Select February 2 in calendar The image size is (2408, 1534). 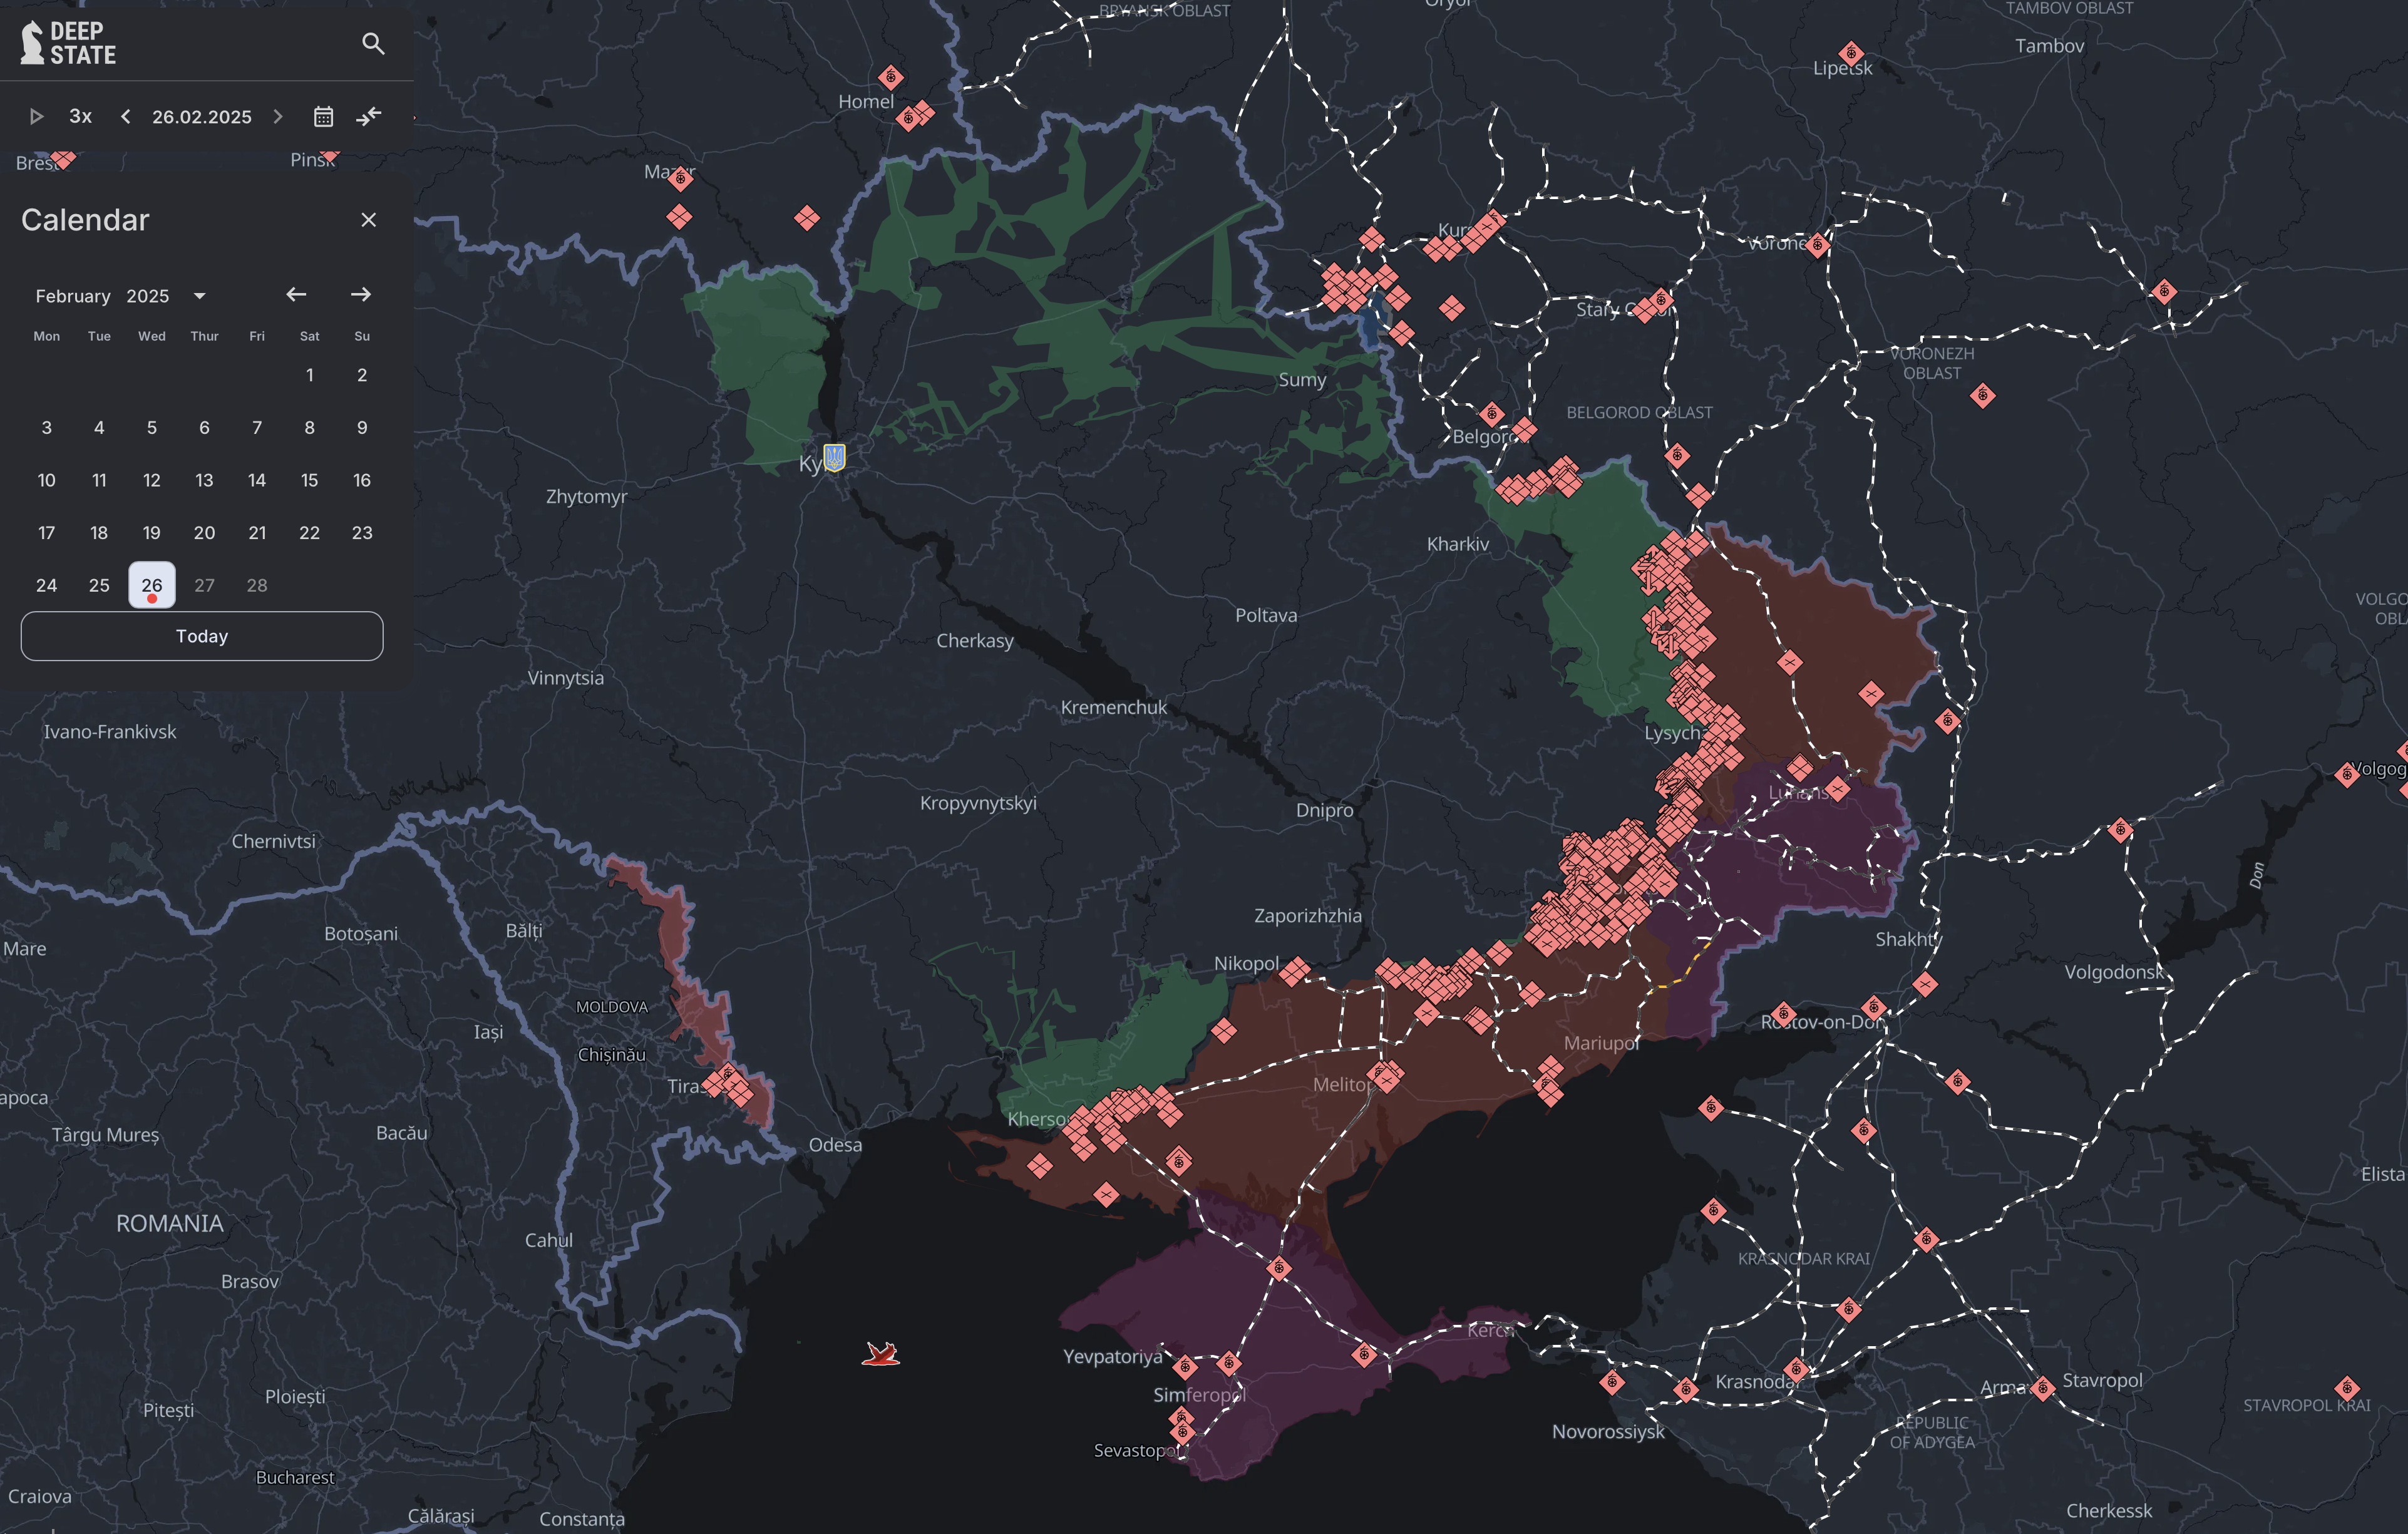point(362,375)
